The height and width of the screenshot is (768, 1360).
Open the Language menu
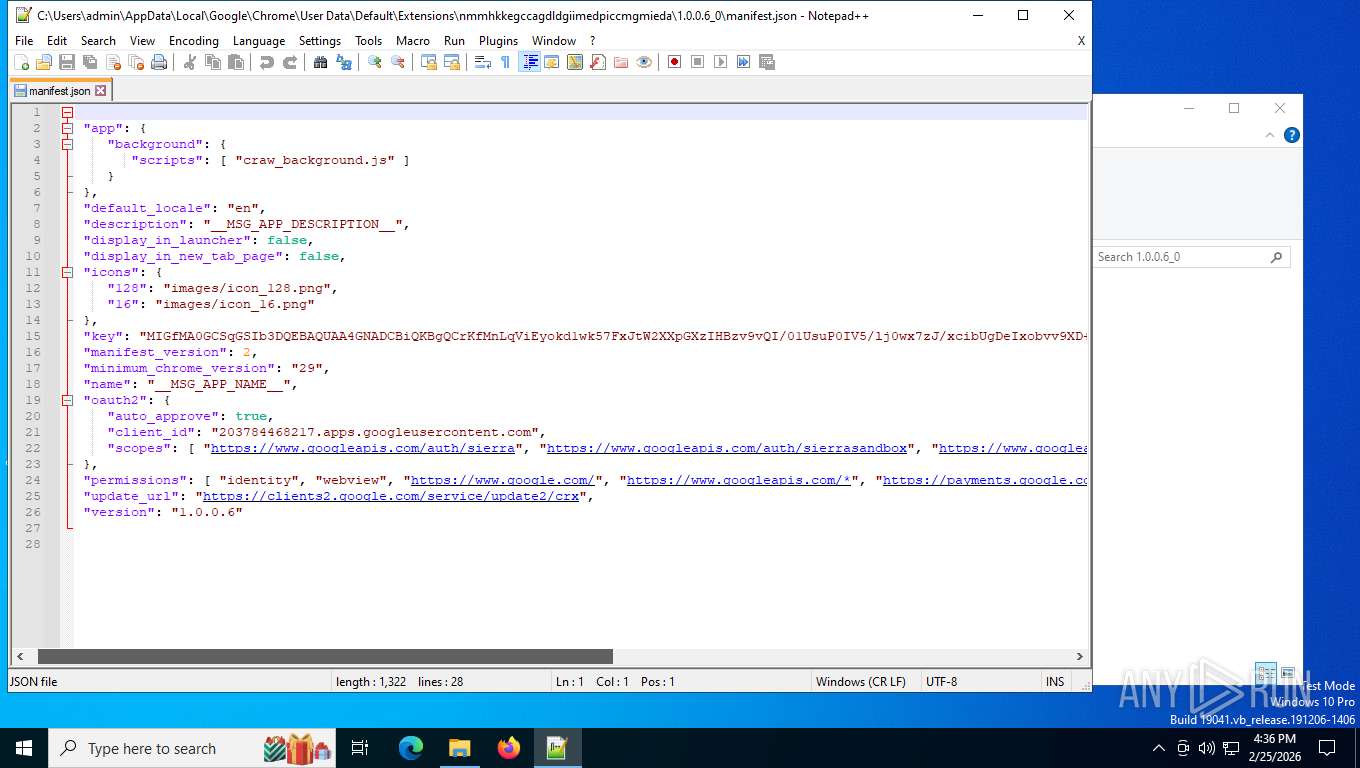259,41
